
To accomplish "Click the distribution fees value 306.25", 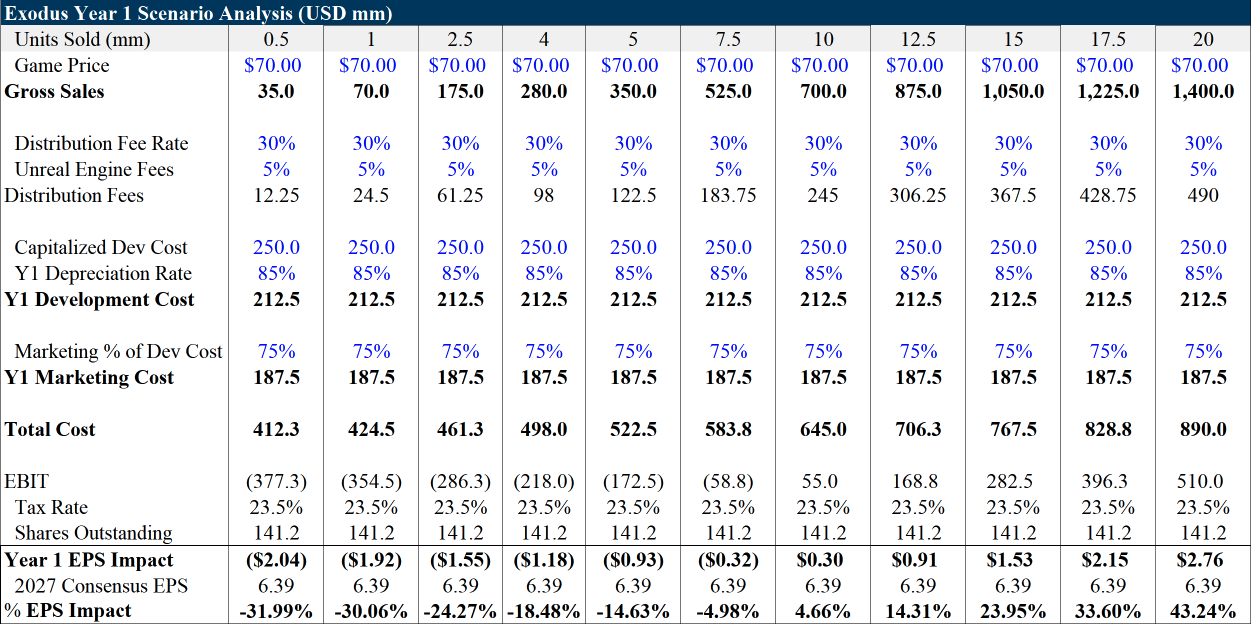I will (918, 195).
